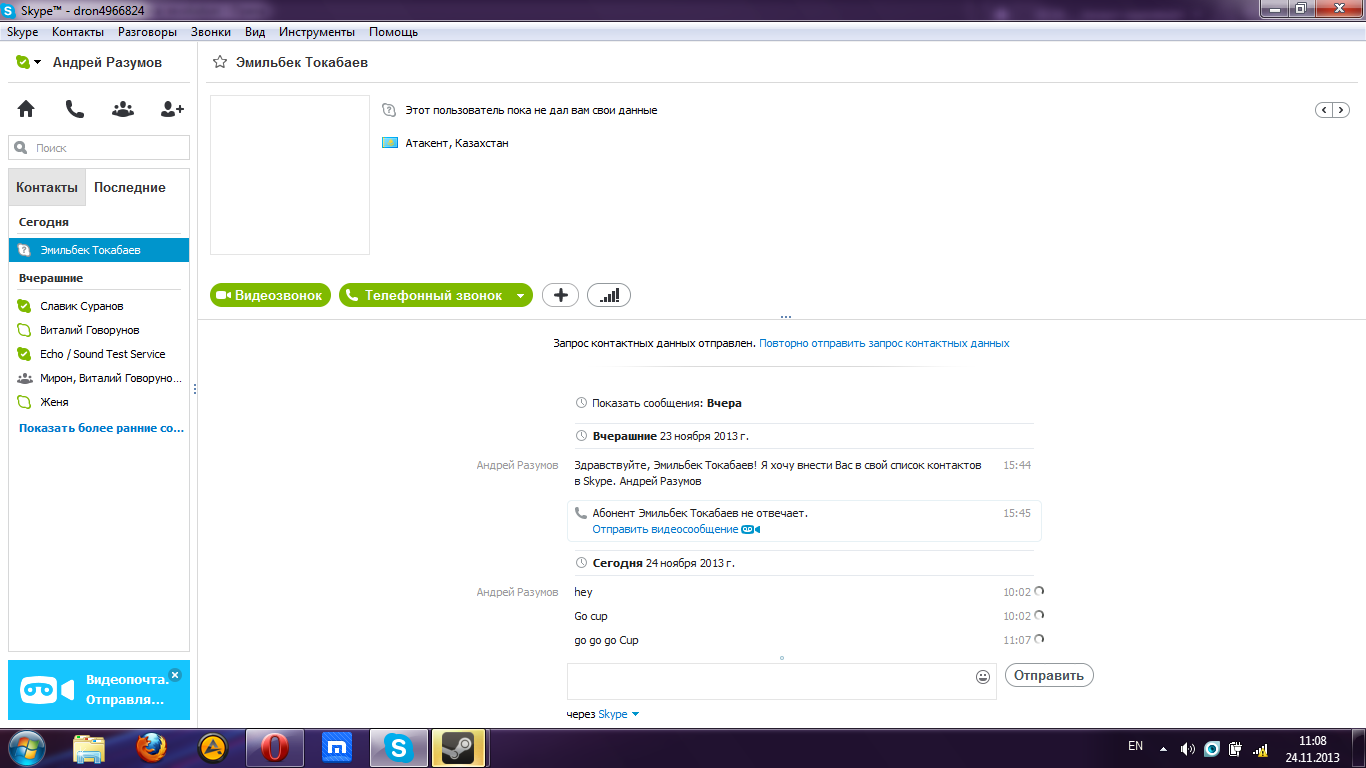Click the 'go go go Cup' message

point(606,640)
